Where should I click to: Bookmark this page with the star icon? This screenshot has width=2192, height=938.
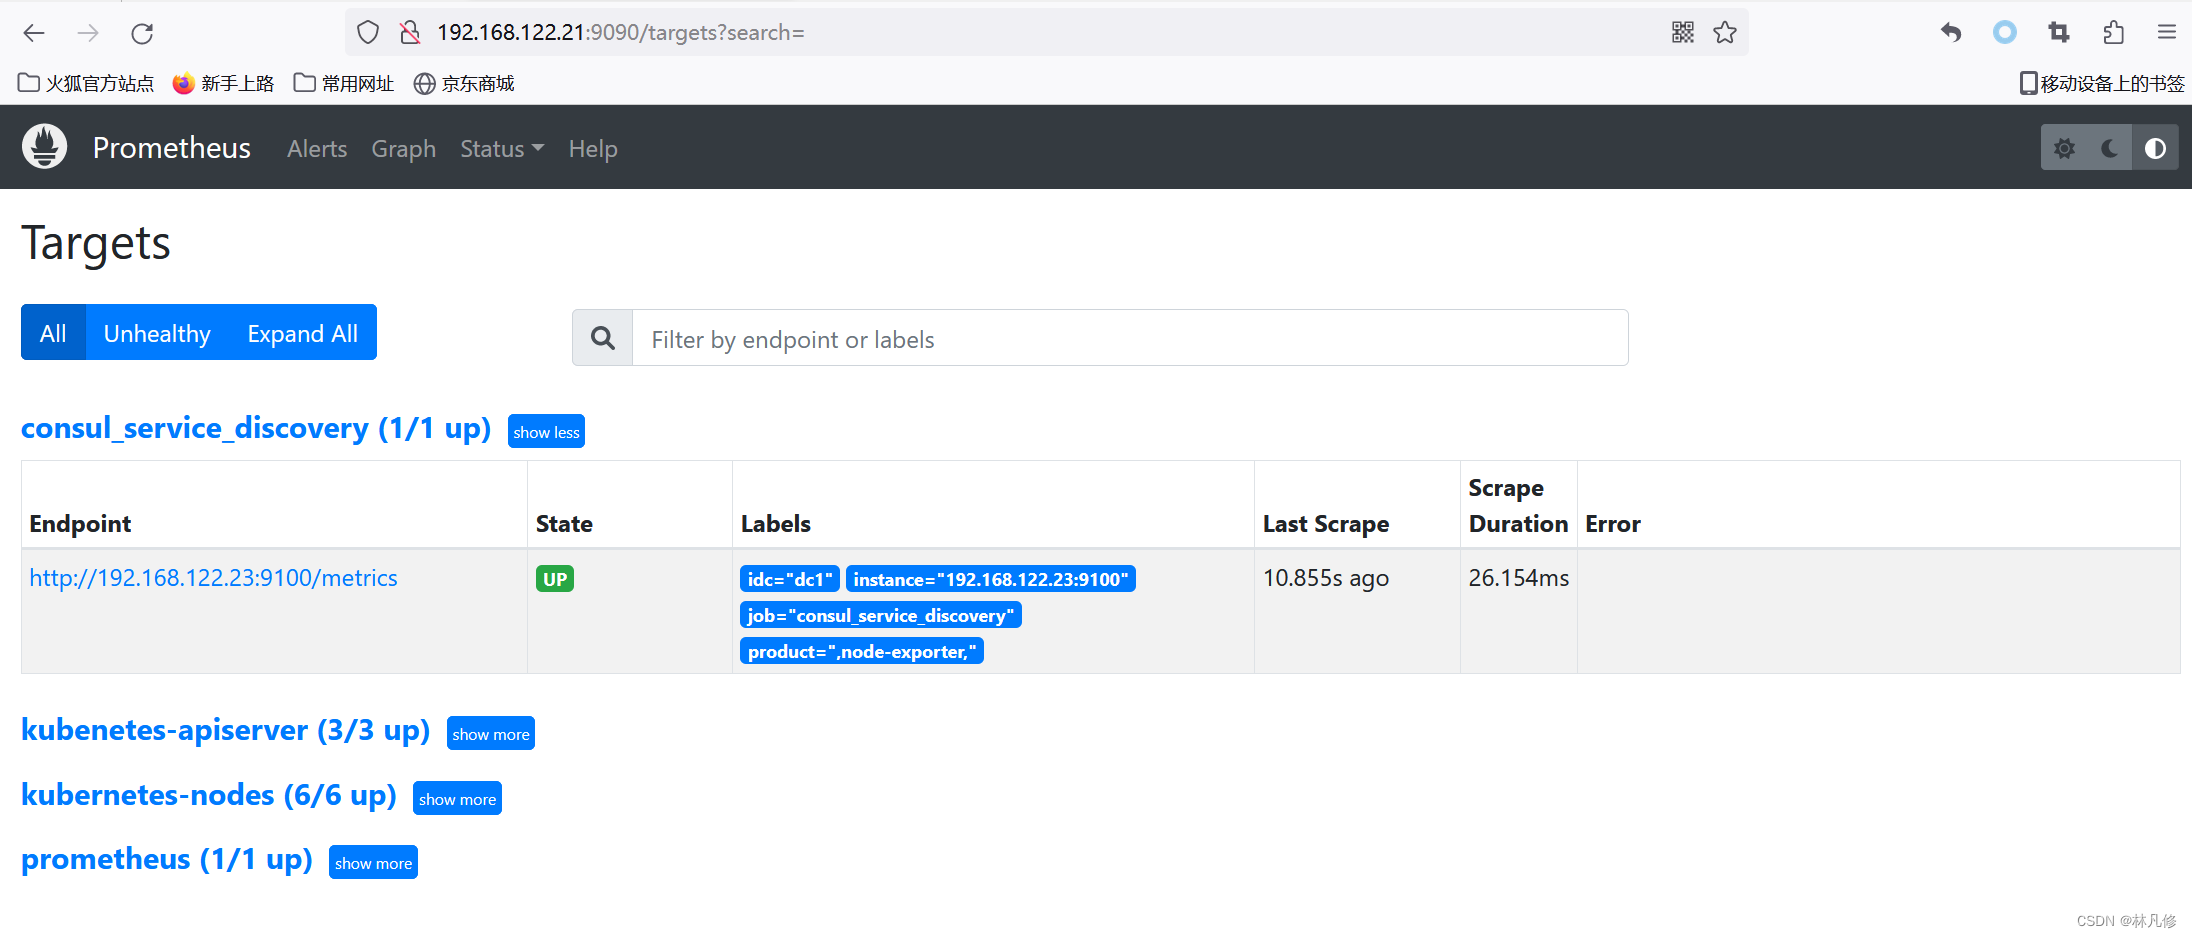(x=1725, y=33)
